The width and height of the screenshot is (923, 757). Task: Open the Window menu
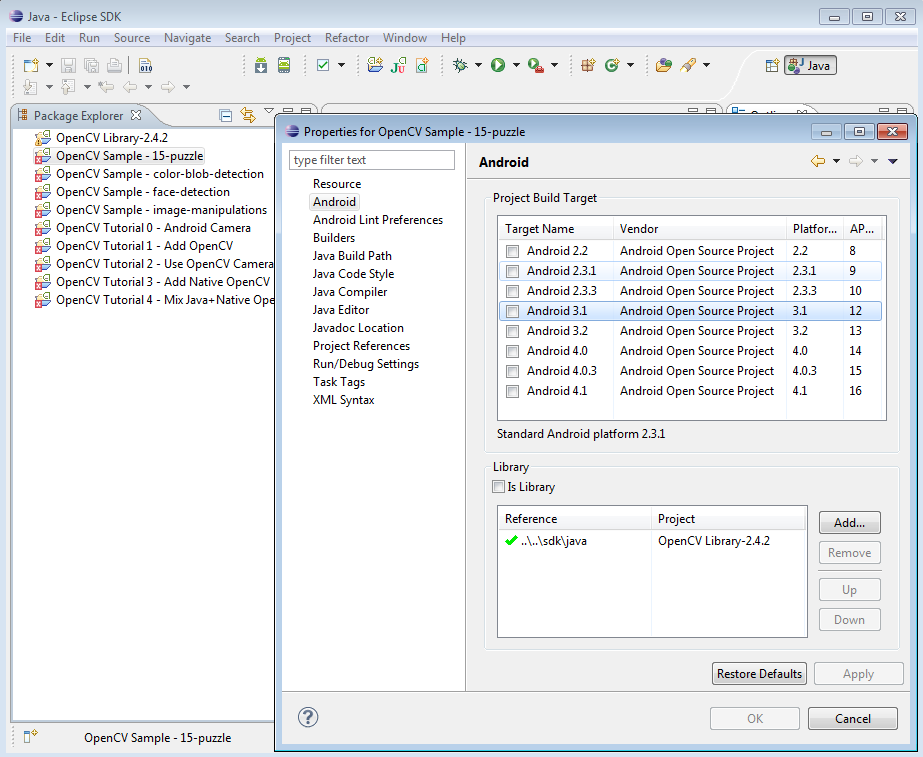click(x=404, y=38)
